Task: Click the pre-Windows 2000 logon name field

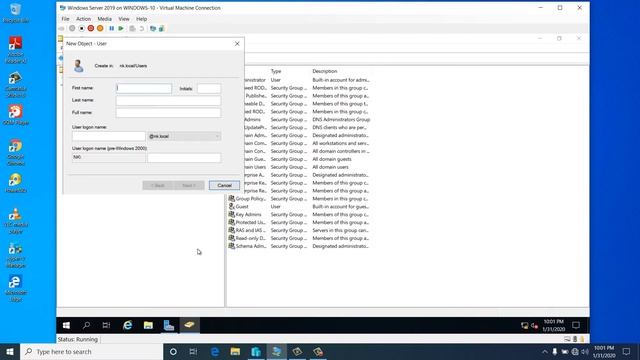Action: click(x=184, y=158)
